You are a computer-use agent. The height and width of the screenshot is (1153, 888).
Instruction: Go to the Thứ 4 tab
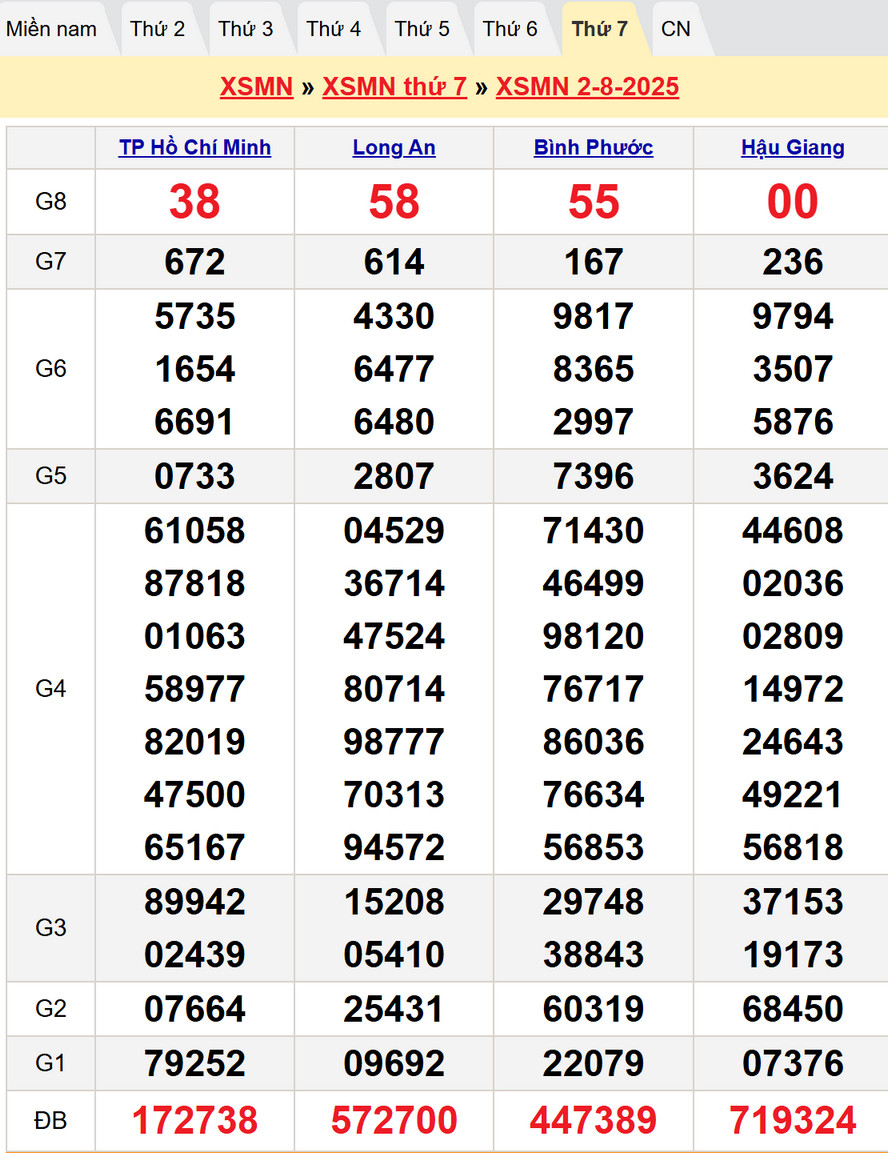(334, 29)
